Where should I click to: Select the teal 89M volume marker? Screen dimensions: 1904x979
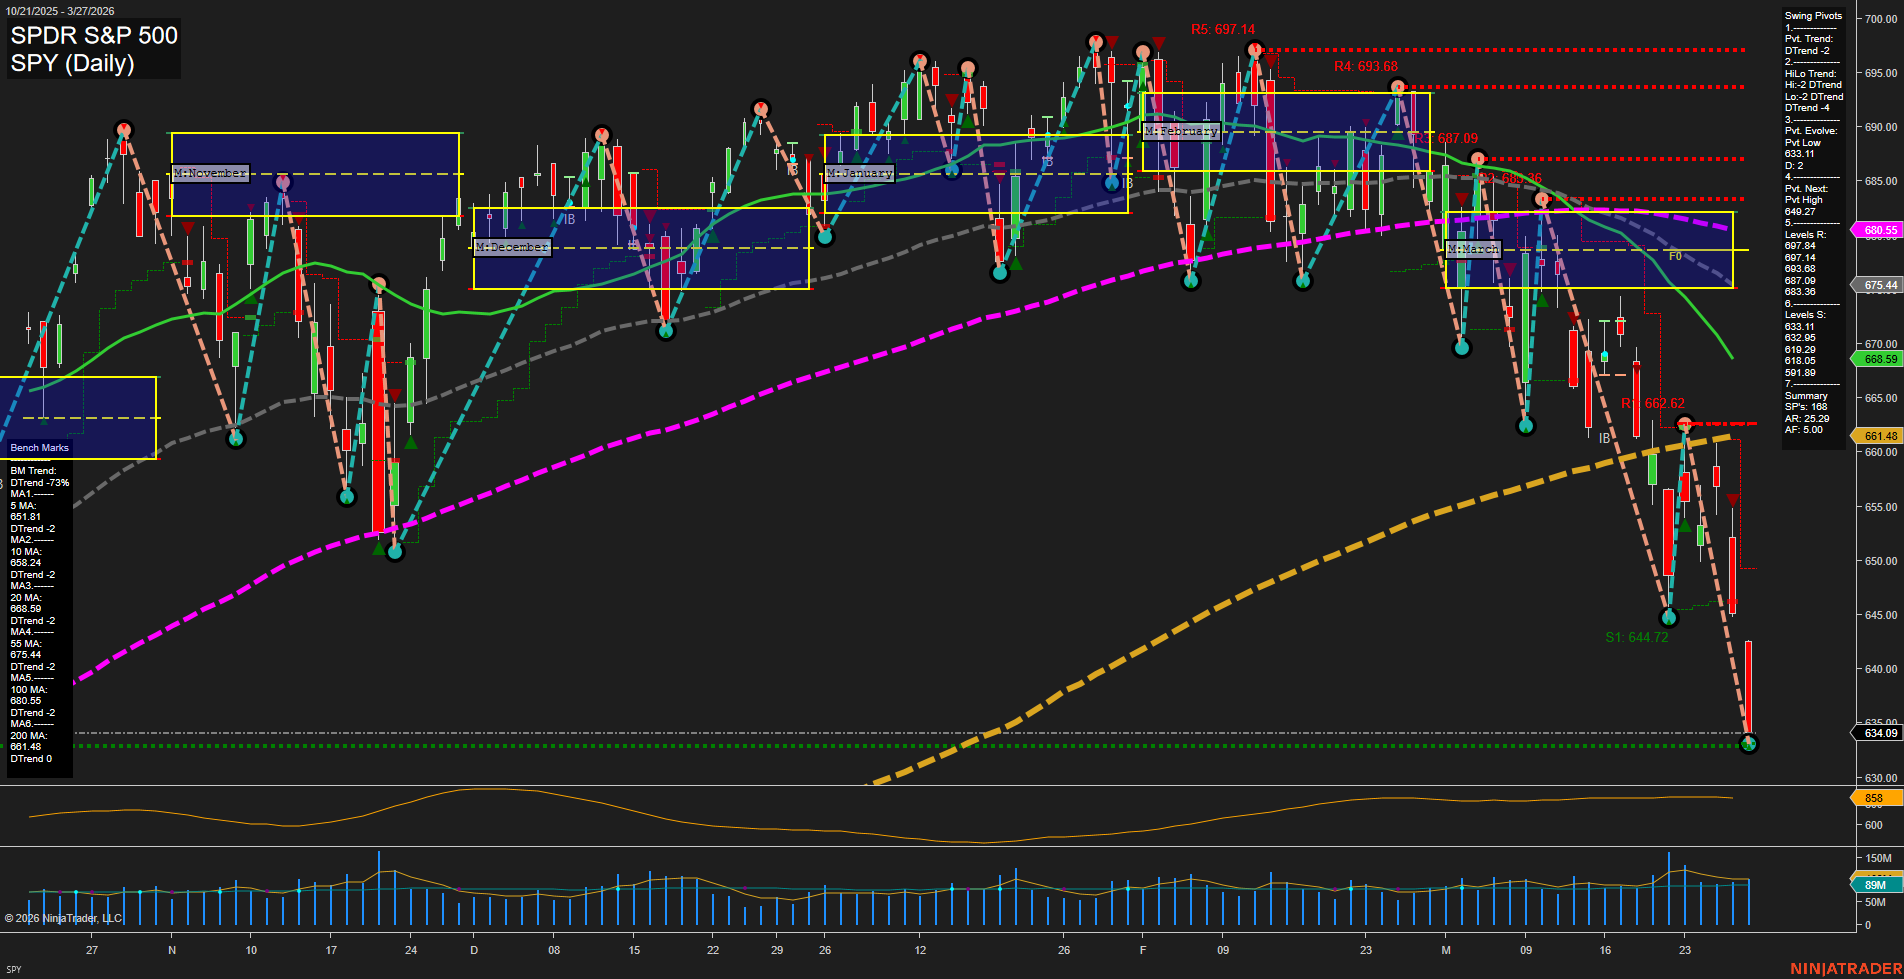1874,885
